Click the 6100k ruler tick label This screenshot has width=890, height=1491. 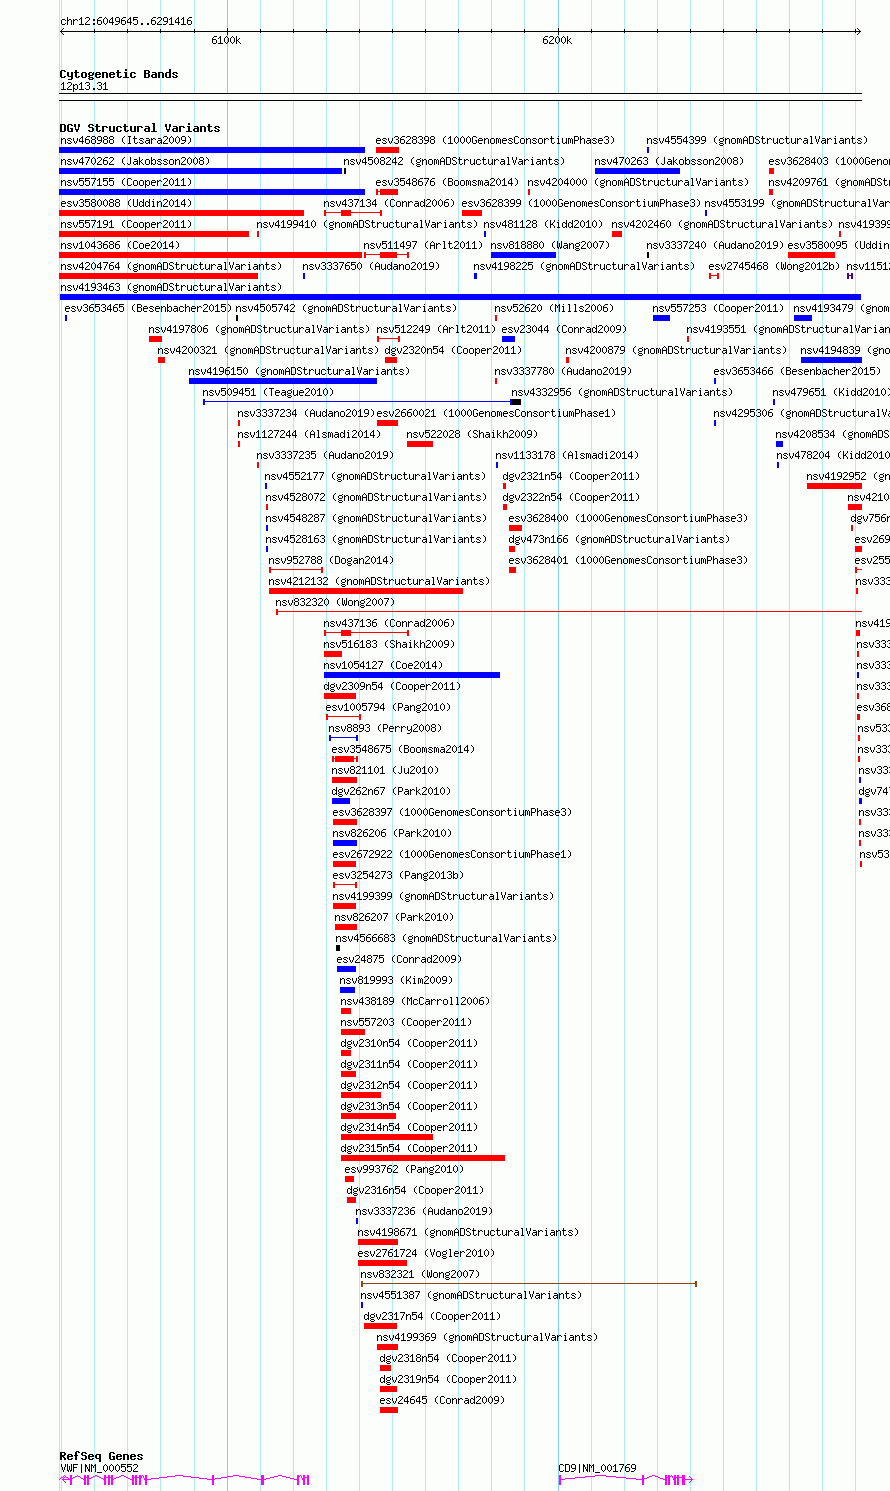click(226, 40)
